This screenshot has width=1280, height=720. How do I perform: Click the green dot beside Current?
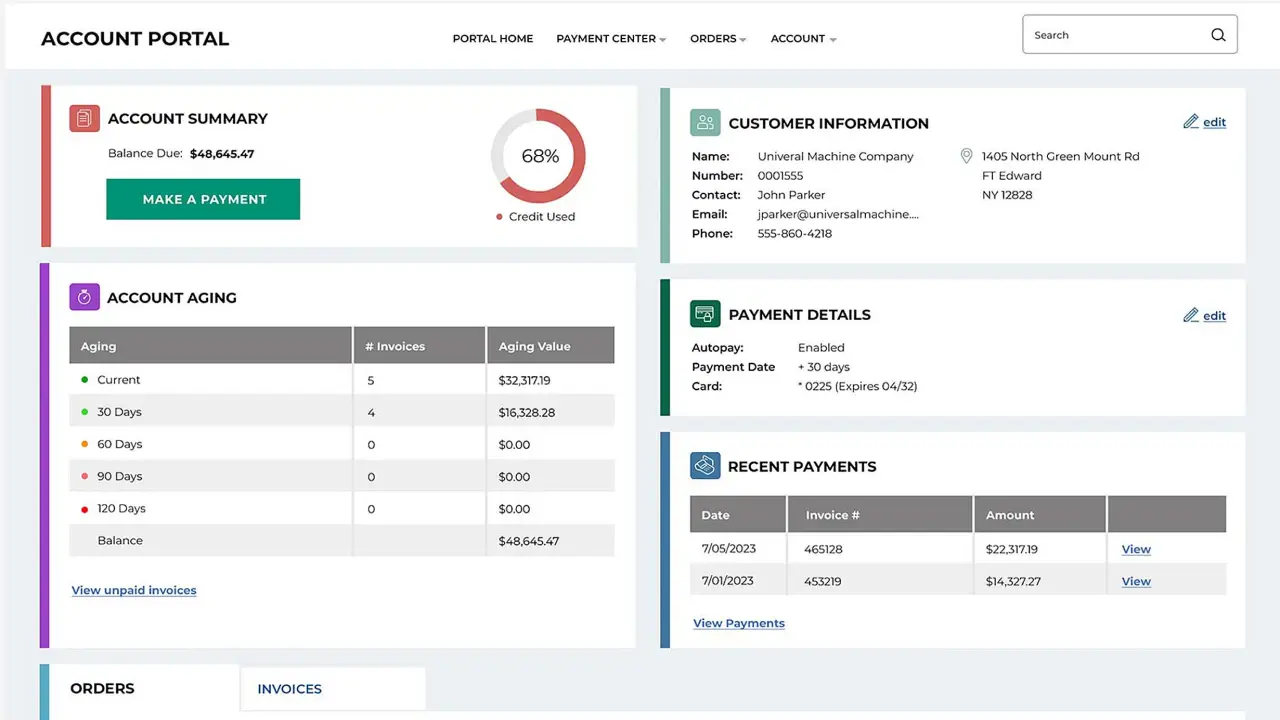pos(84,380)
